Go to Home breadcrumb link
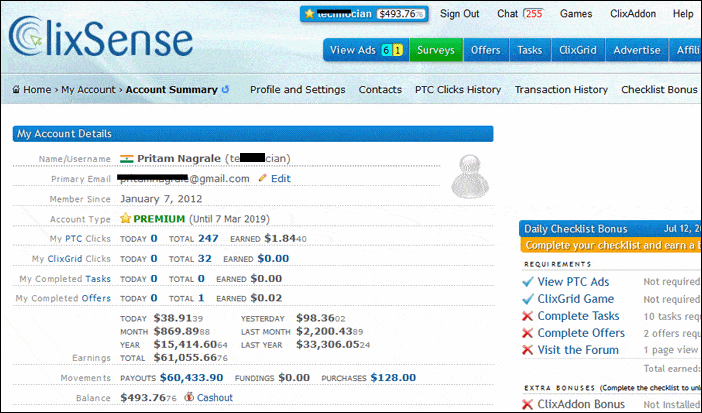This screenshot has width=702, height=413. (37, 90)
